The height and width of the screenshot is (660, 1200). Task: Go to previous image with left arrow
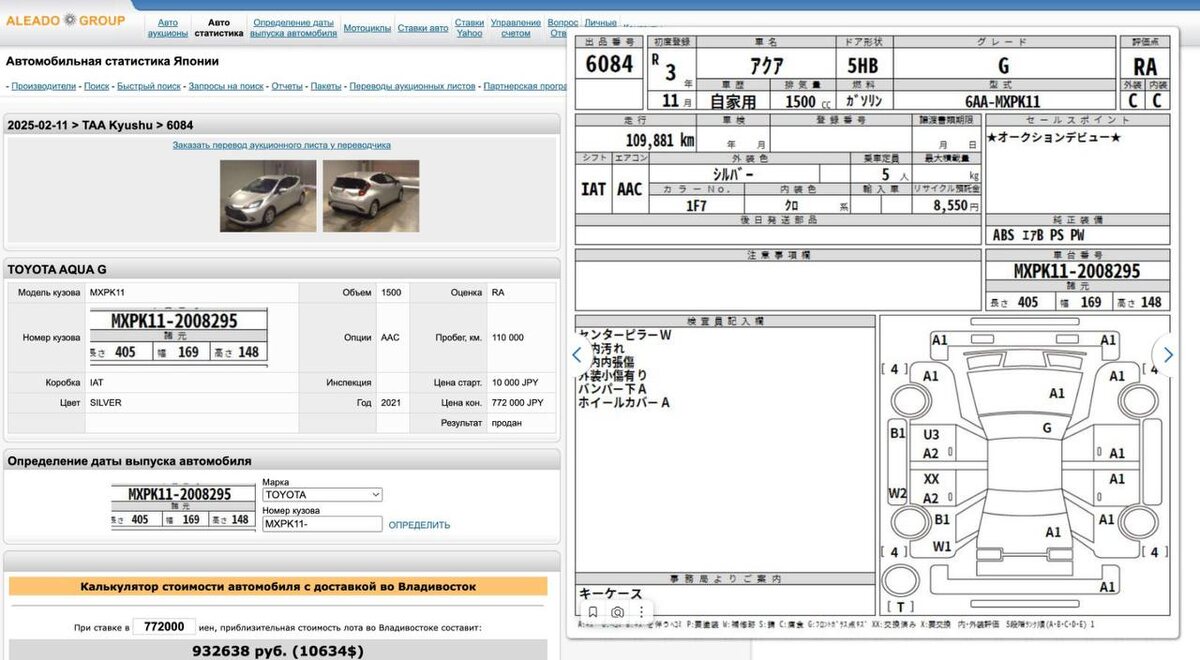click(x=577, y=354)
